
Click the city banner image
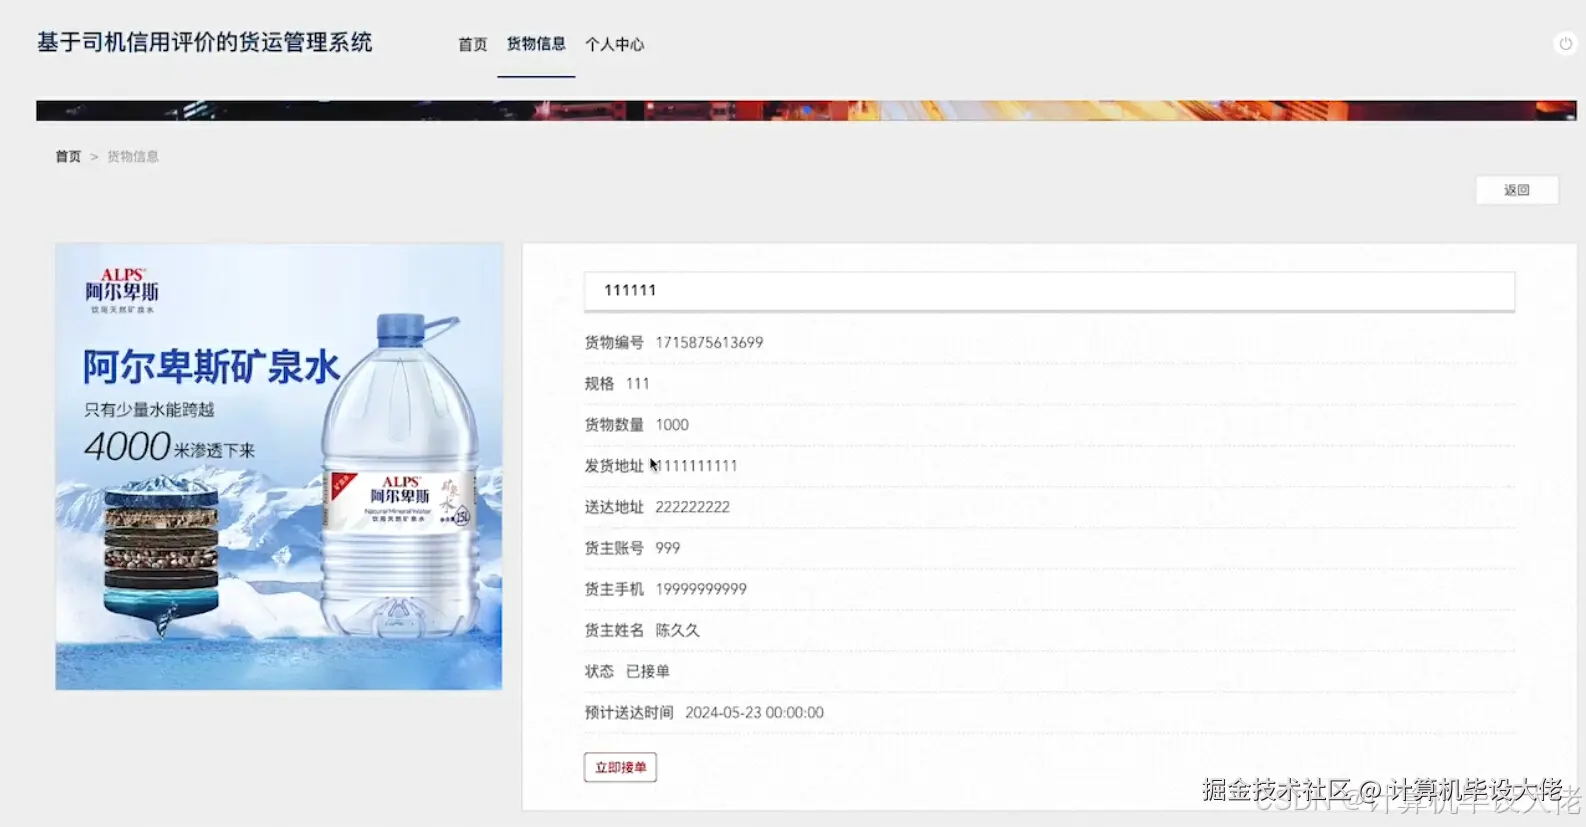806,110
